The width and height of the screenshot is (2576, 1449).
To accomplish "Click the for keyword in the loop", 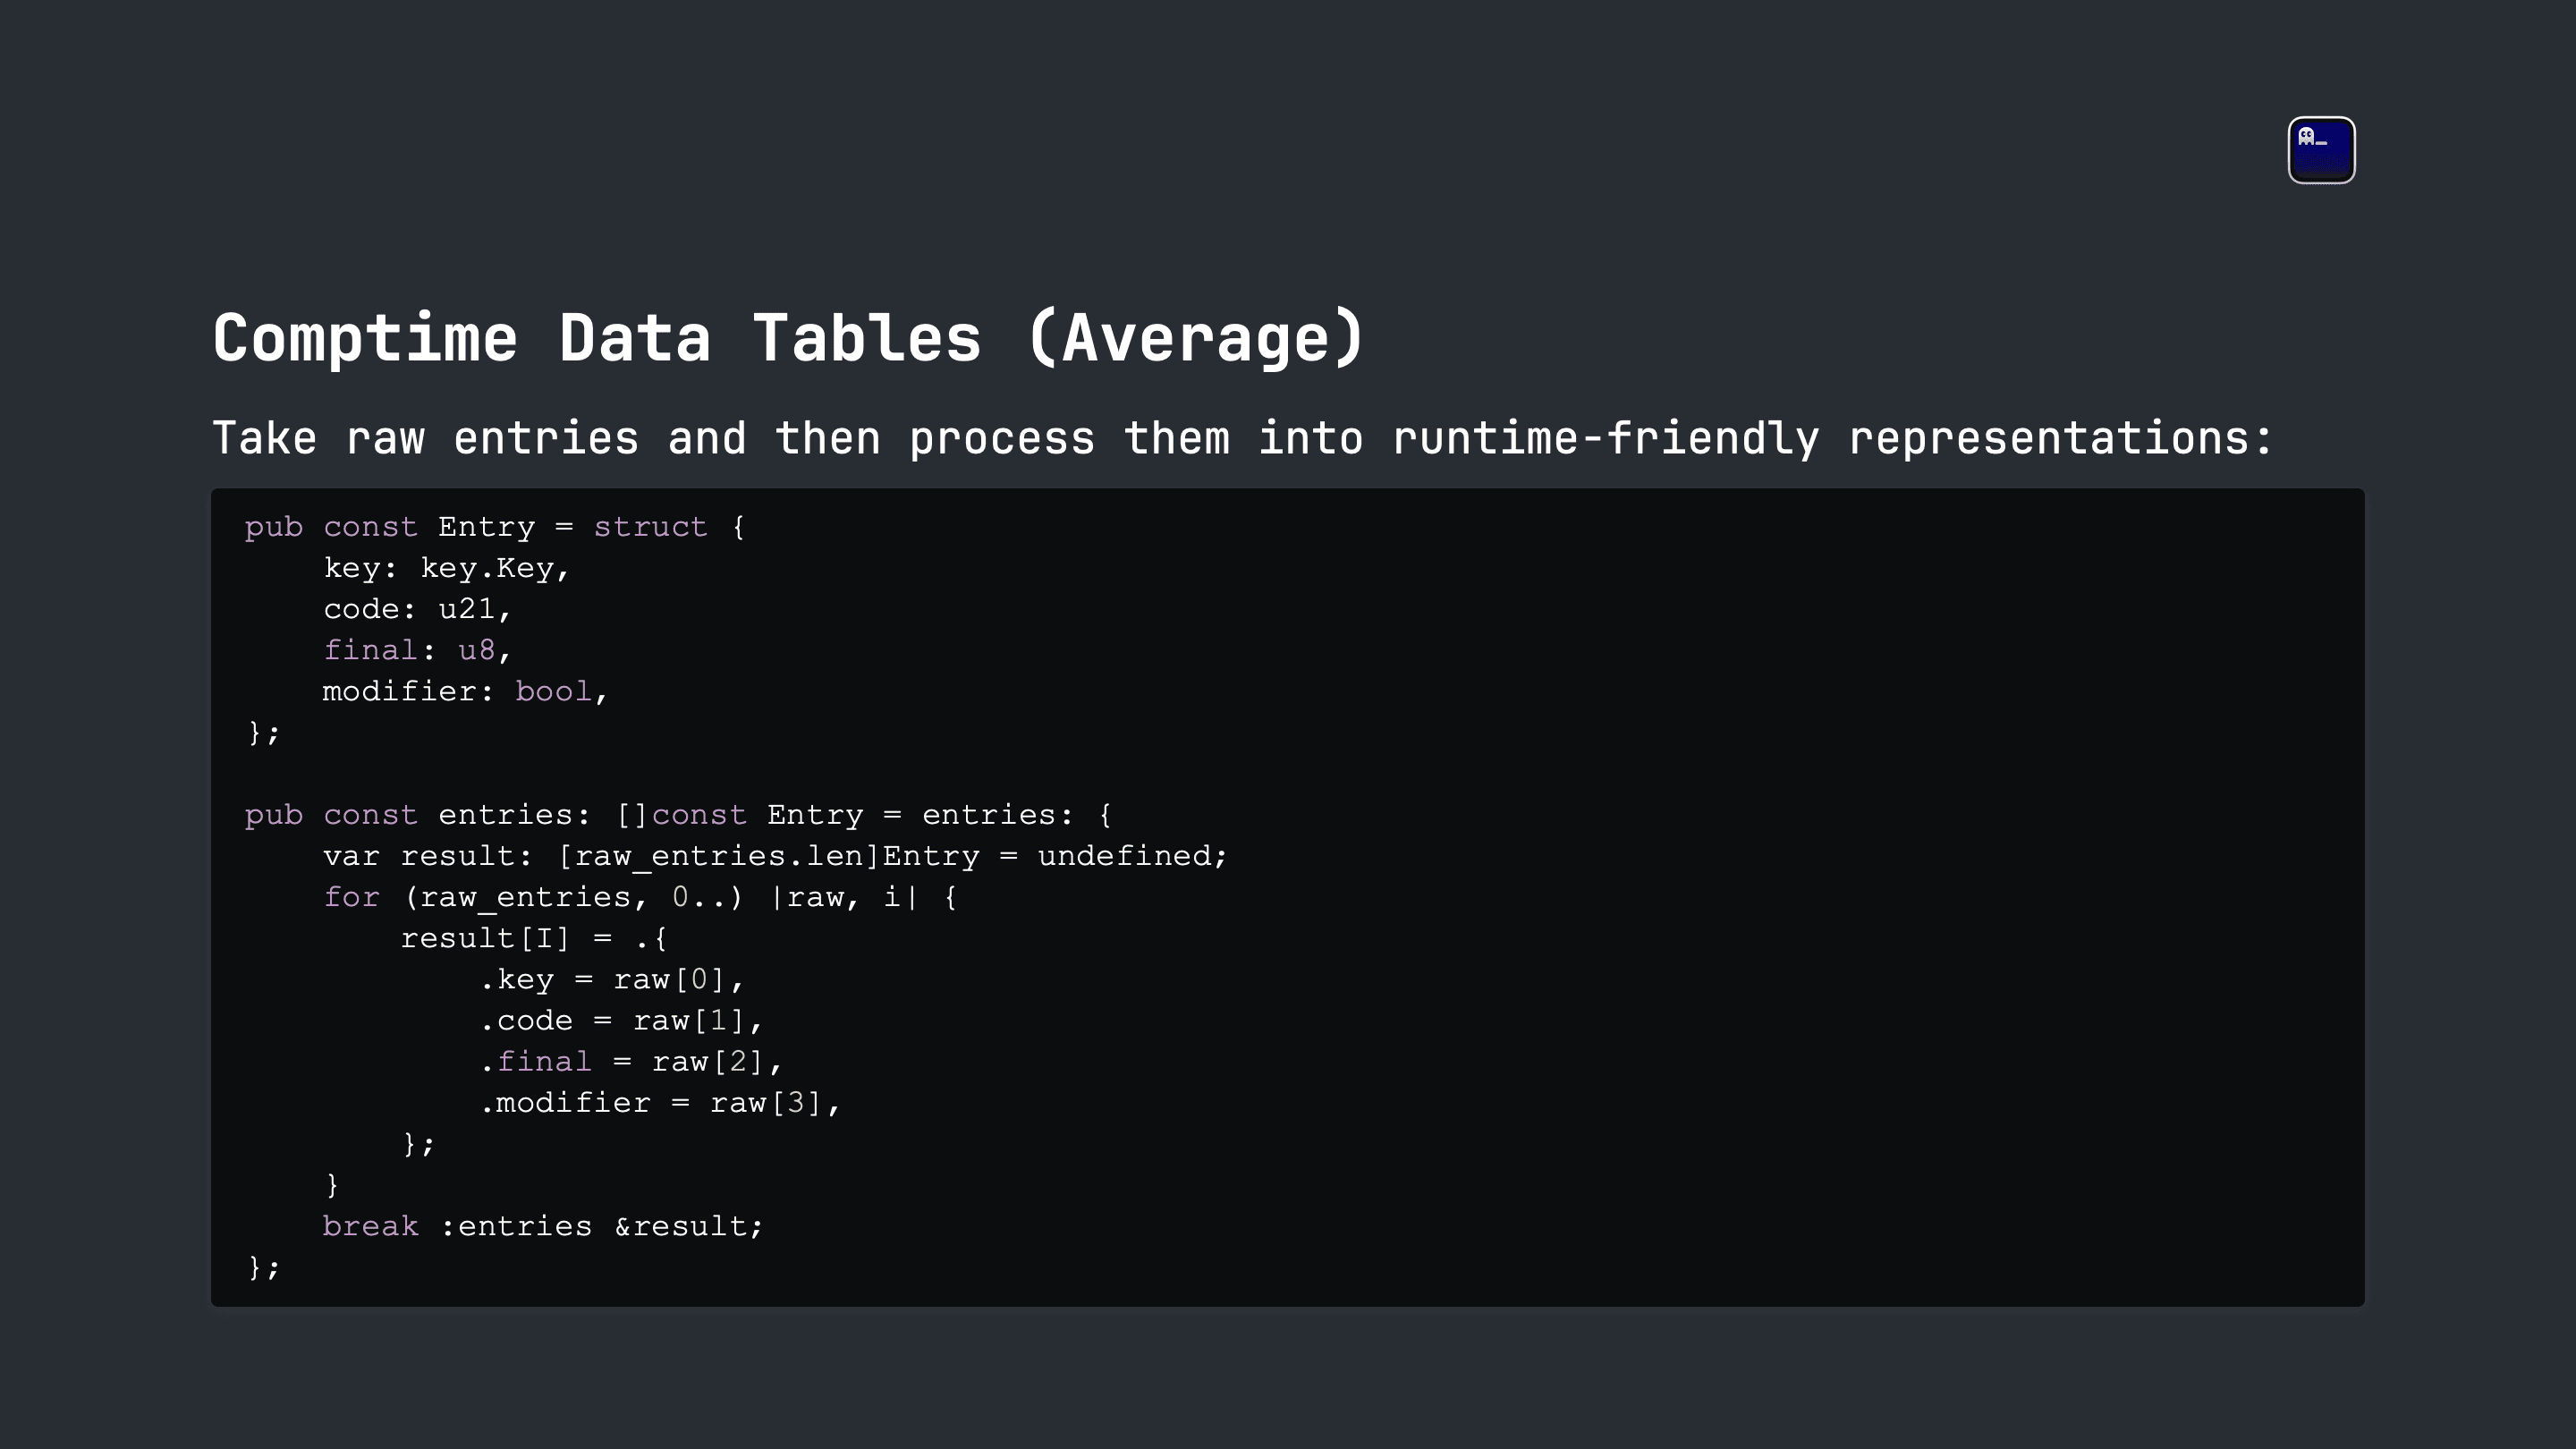I will [x=352, y=897].
